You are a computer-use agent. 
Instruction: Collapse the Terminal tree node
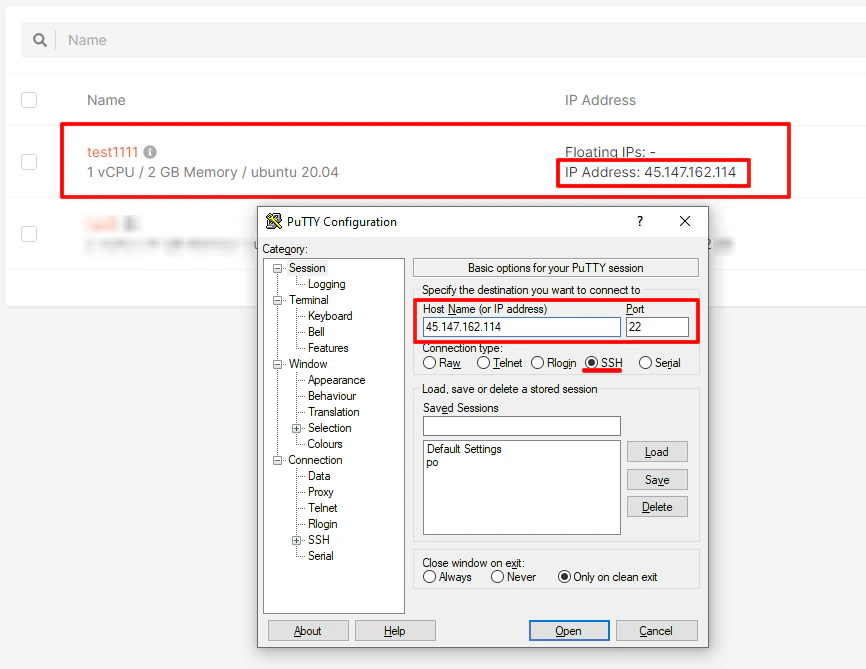277,301
